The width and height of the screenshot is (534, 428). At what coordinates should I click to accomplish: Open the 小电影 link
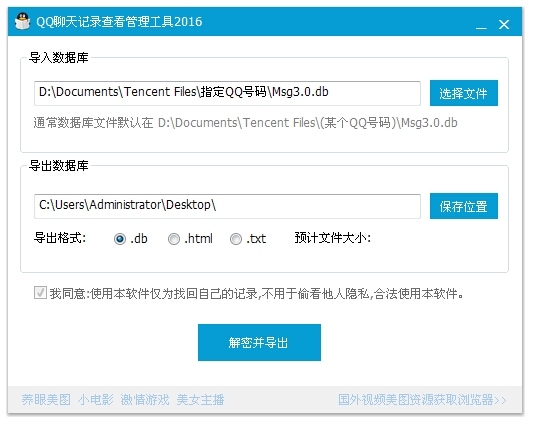click(x=96, y=400)
